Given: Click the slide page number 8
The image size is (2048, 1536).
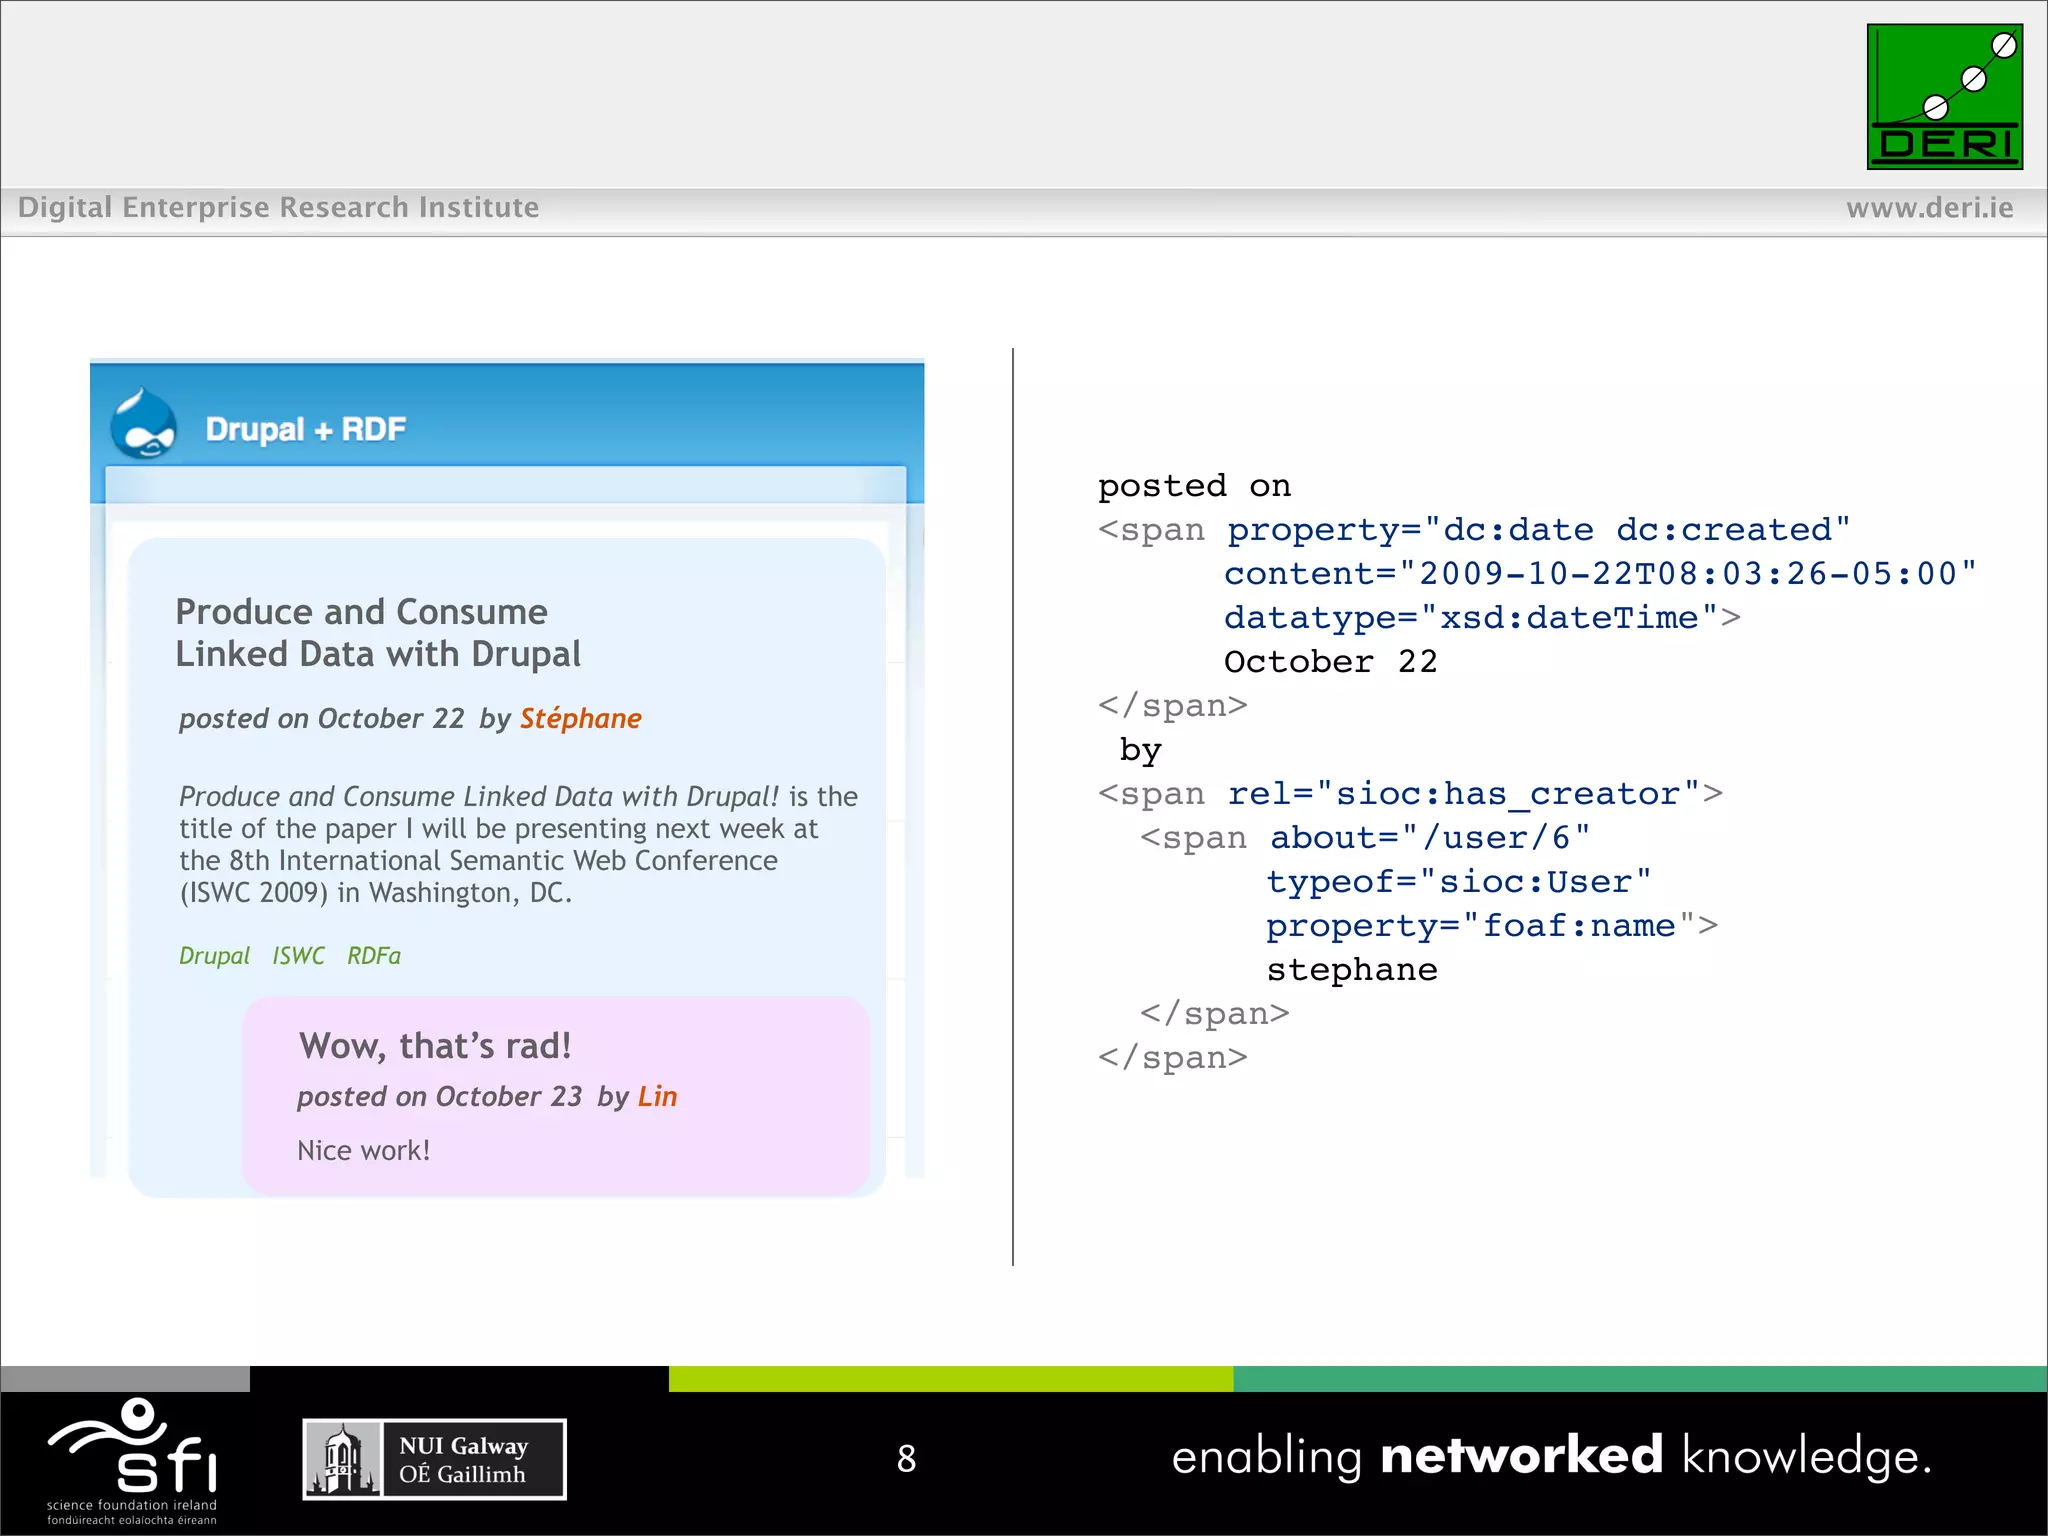Looking at the screenshot, I should pos(906,1459).
